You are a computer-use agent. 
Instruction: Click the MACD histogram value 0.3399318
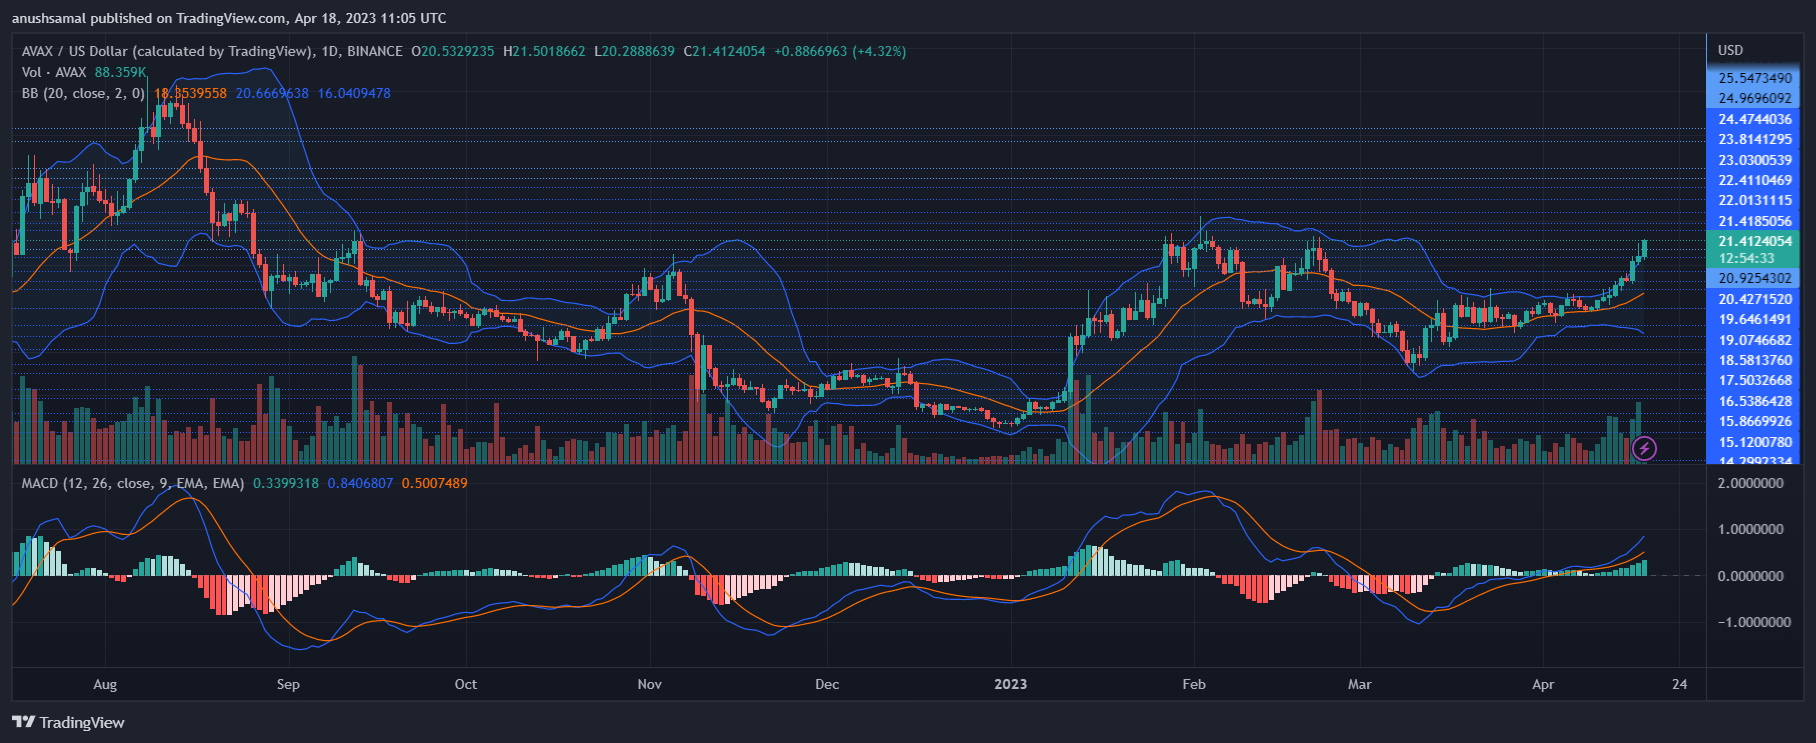pos(286,483)
